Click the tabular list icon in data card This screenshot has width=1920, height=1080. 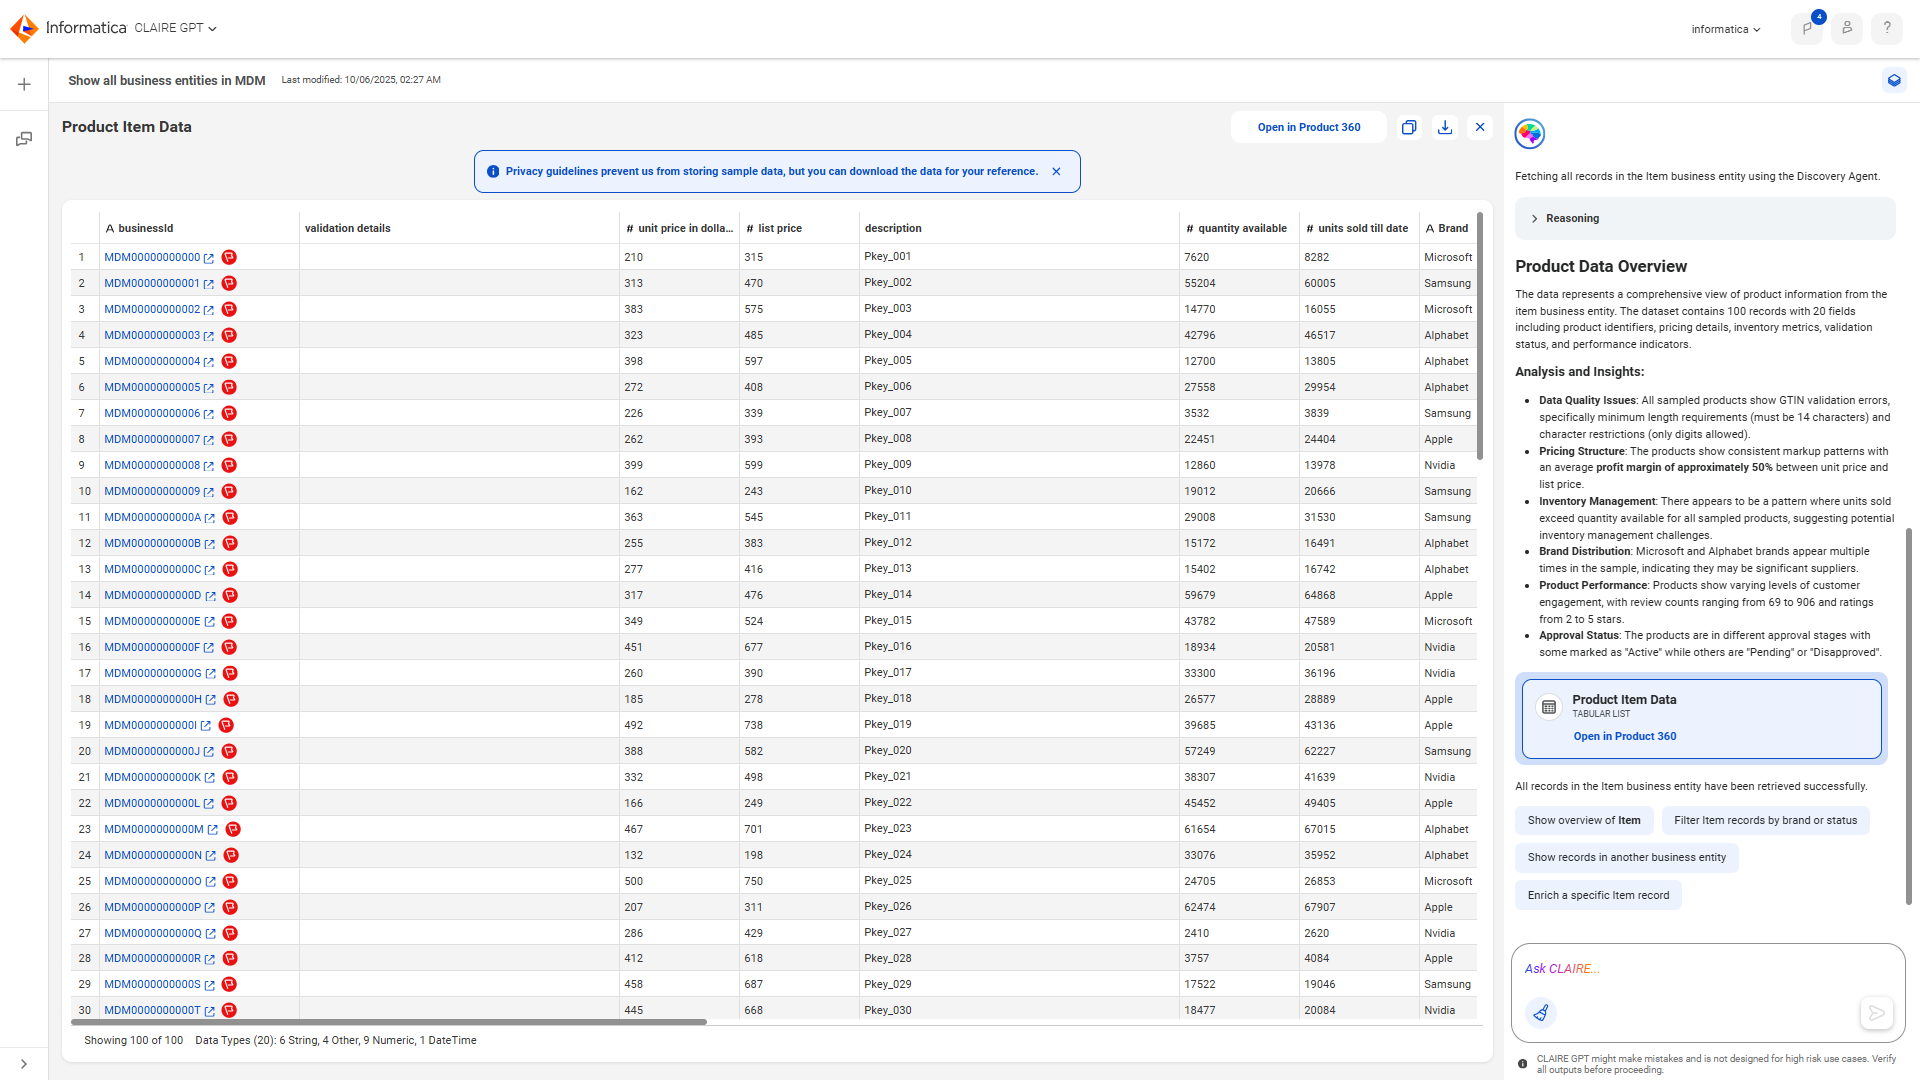[x=1549, y=707]
